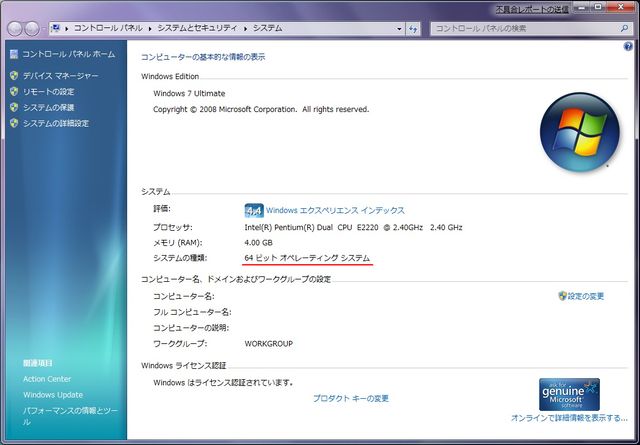Image resolution: width=640 pixels, height=445 pixels.
Task: Go to システムとセキュリティ breadcrumb
Action: pos(197,28)
